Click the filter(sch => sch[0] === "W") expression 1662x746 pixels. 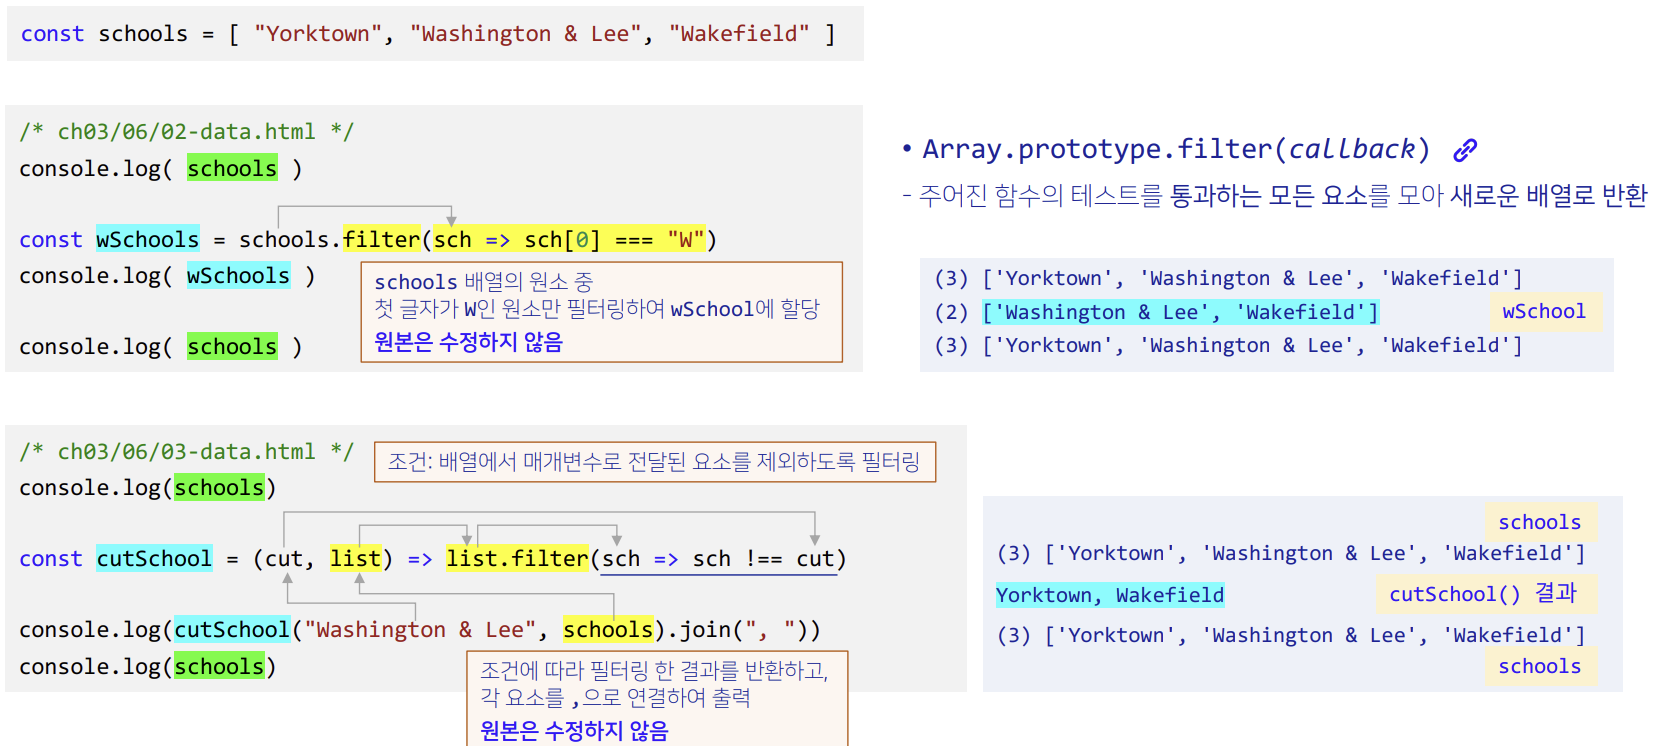(x=529, y=240)
